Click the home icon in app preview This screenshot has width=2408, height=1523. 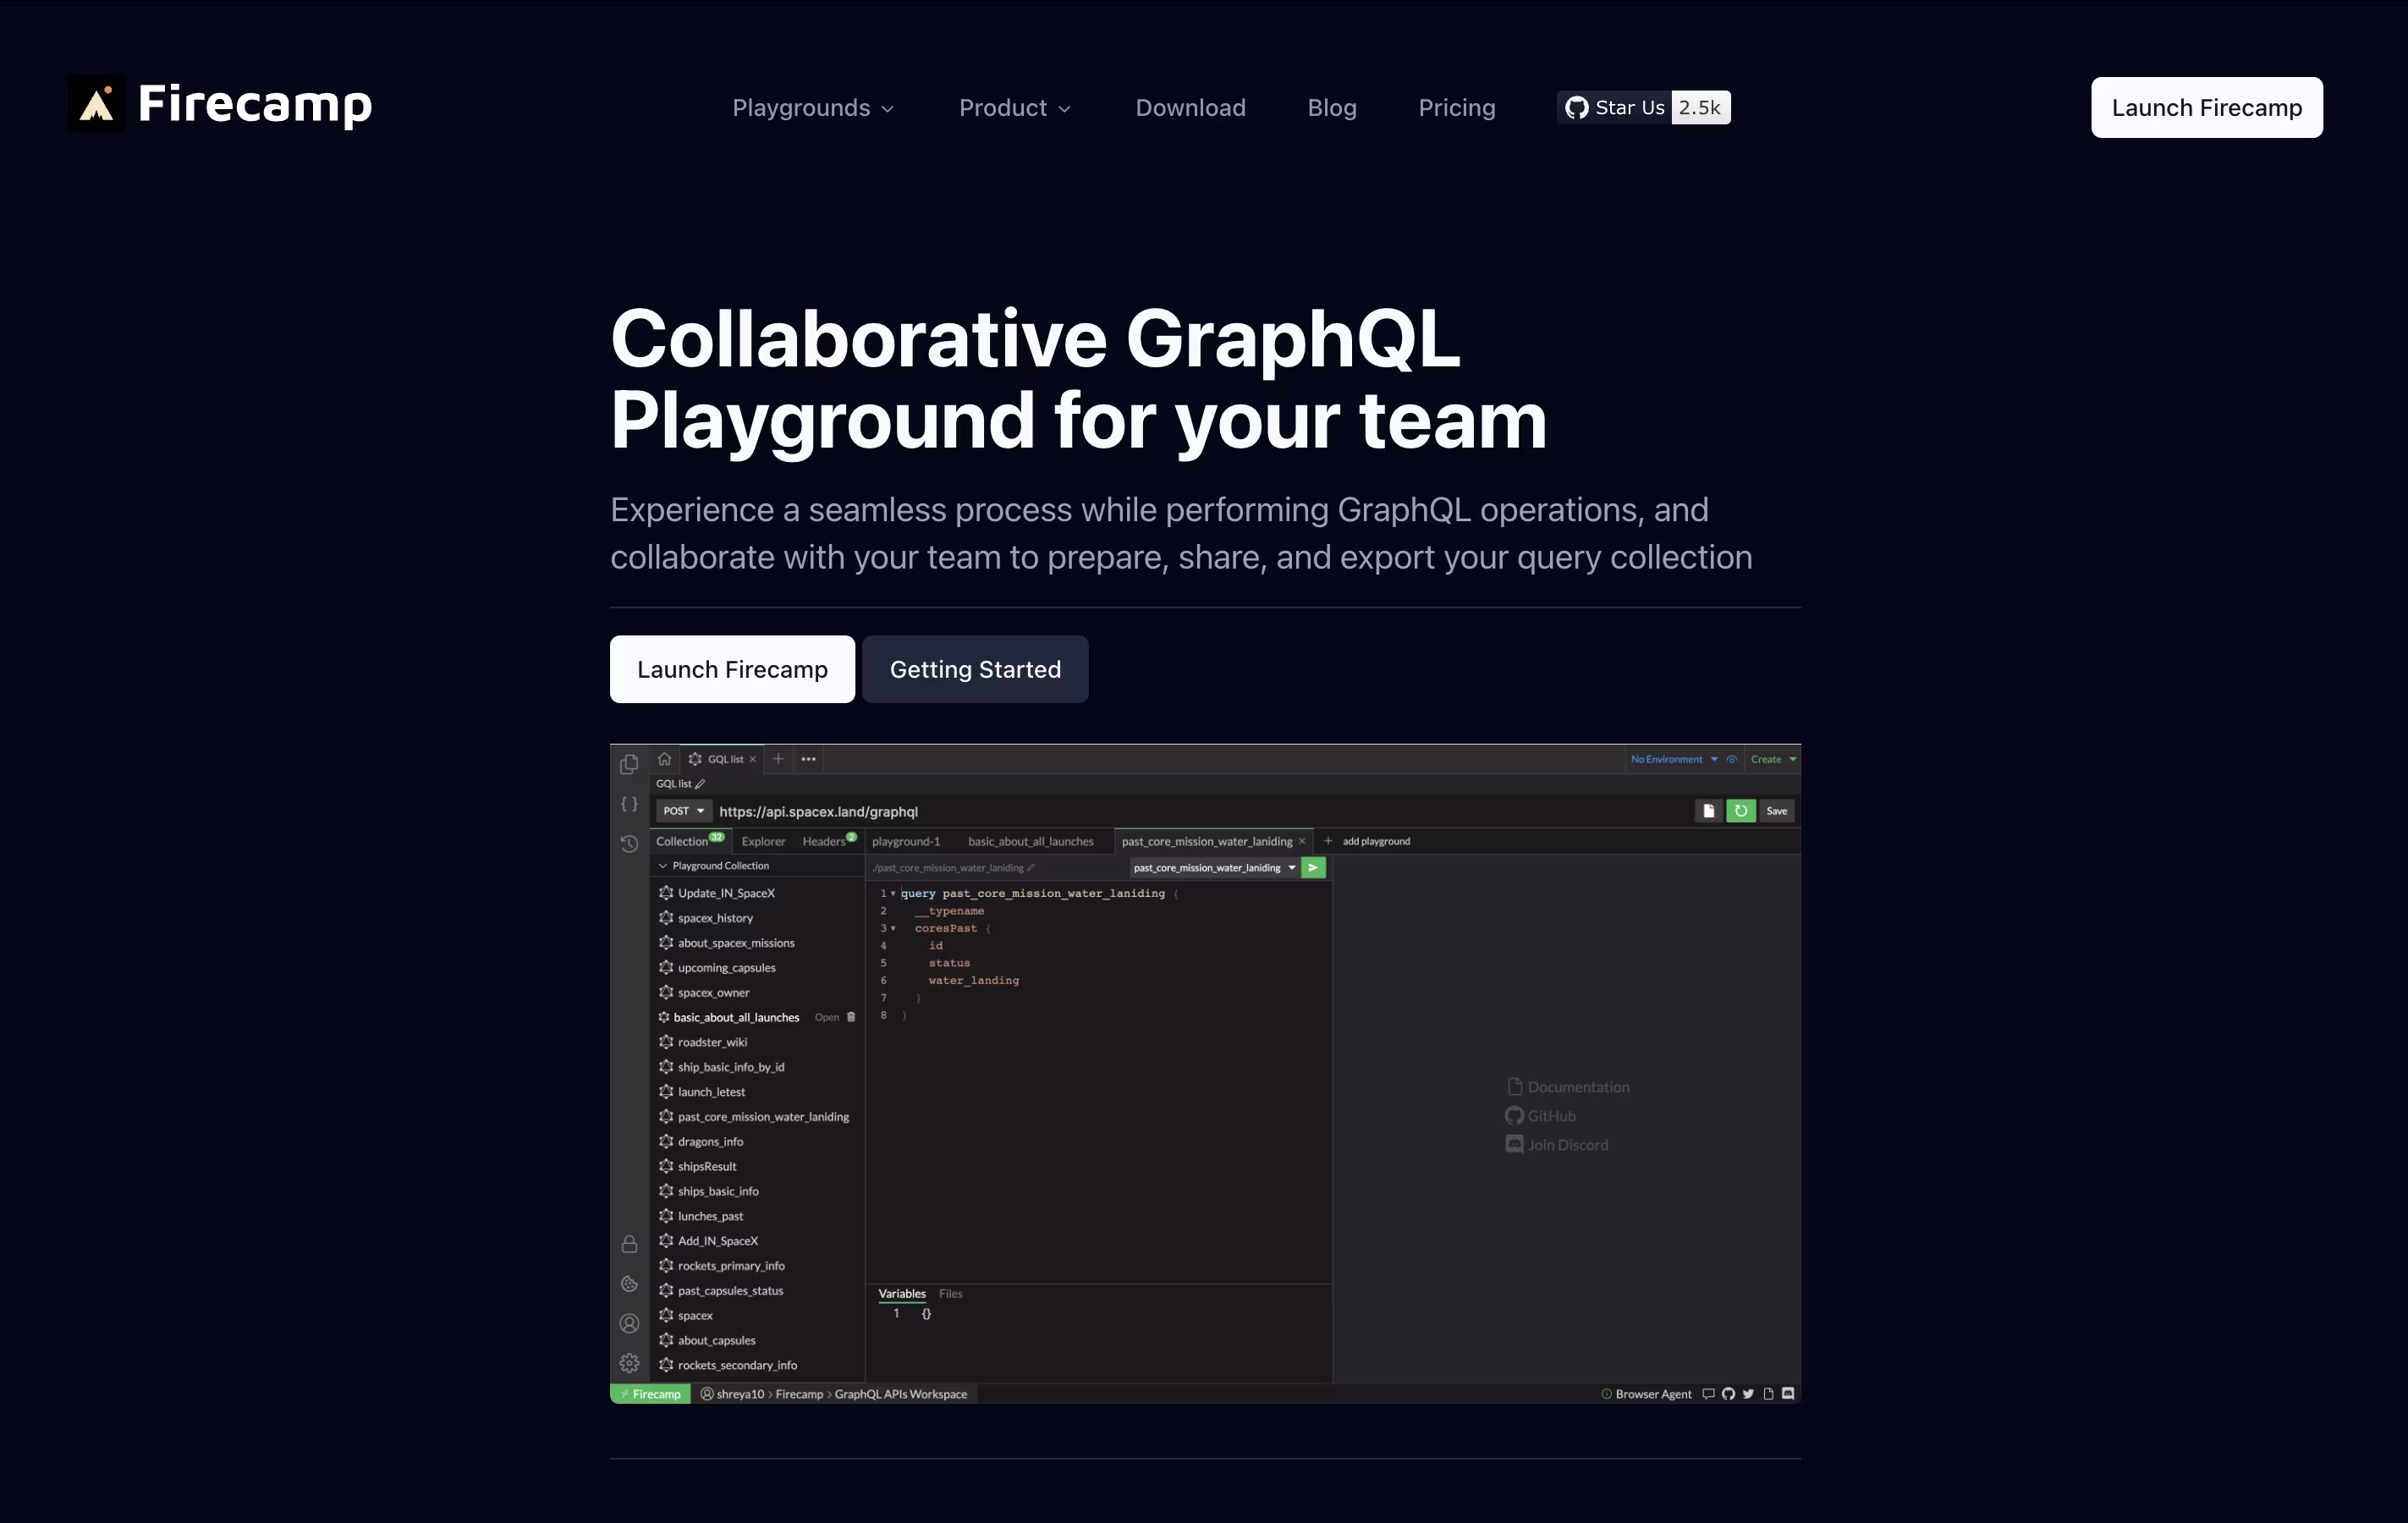[664, 759]
